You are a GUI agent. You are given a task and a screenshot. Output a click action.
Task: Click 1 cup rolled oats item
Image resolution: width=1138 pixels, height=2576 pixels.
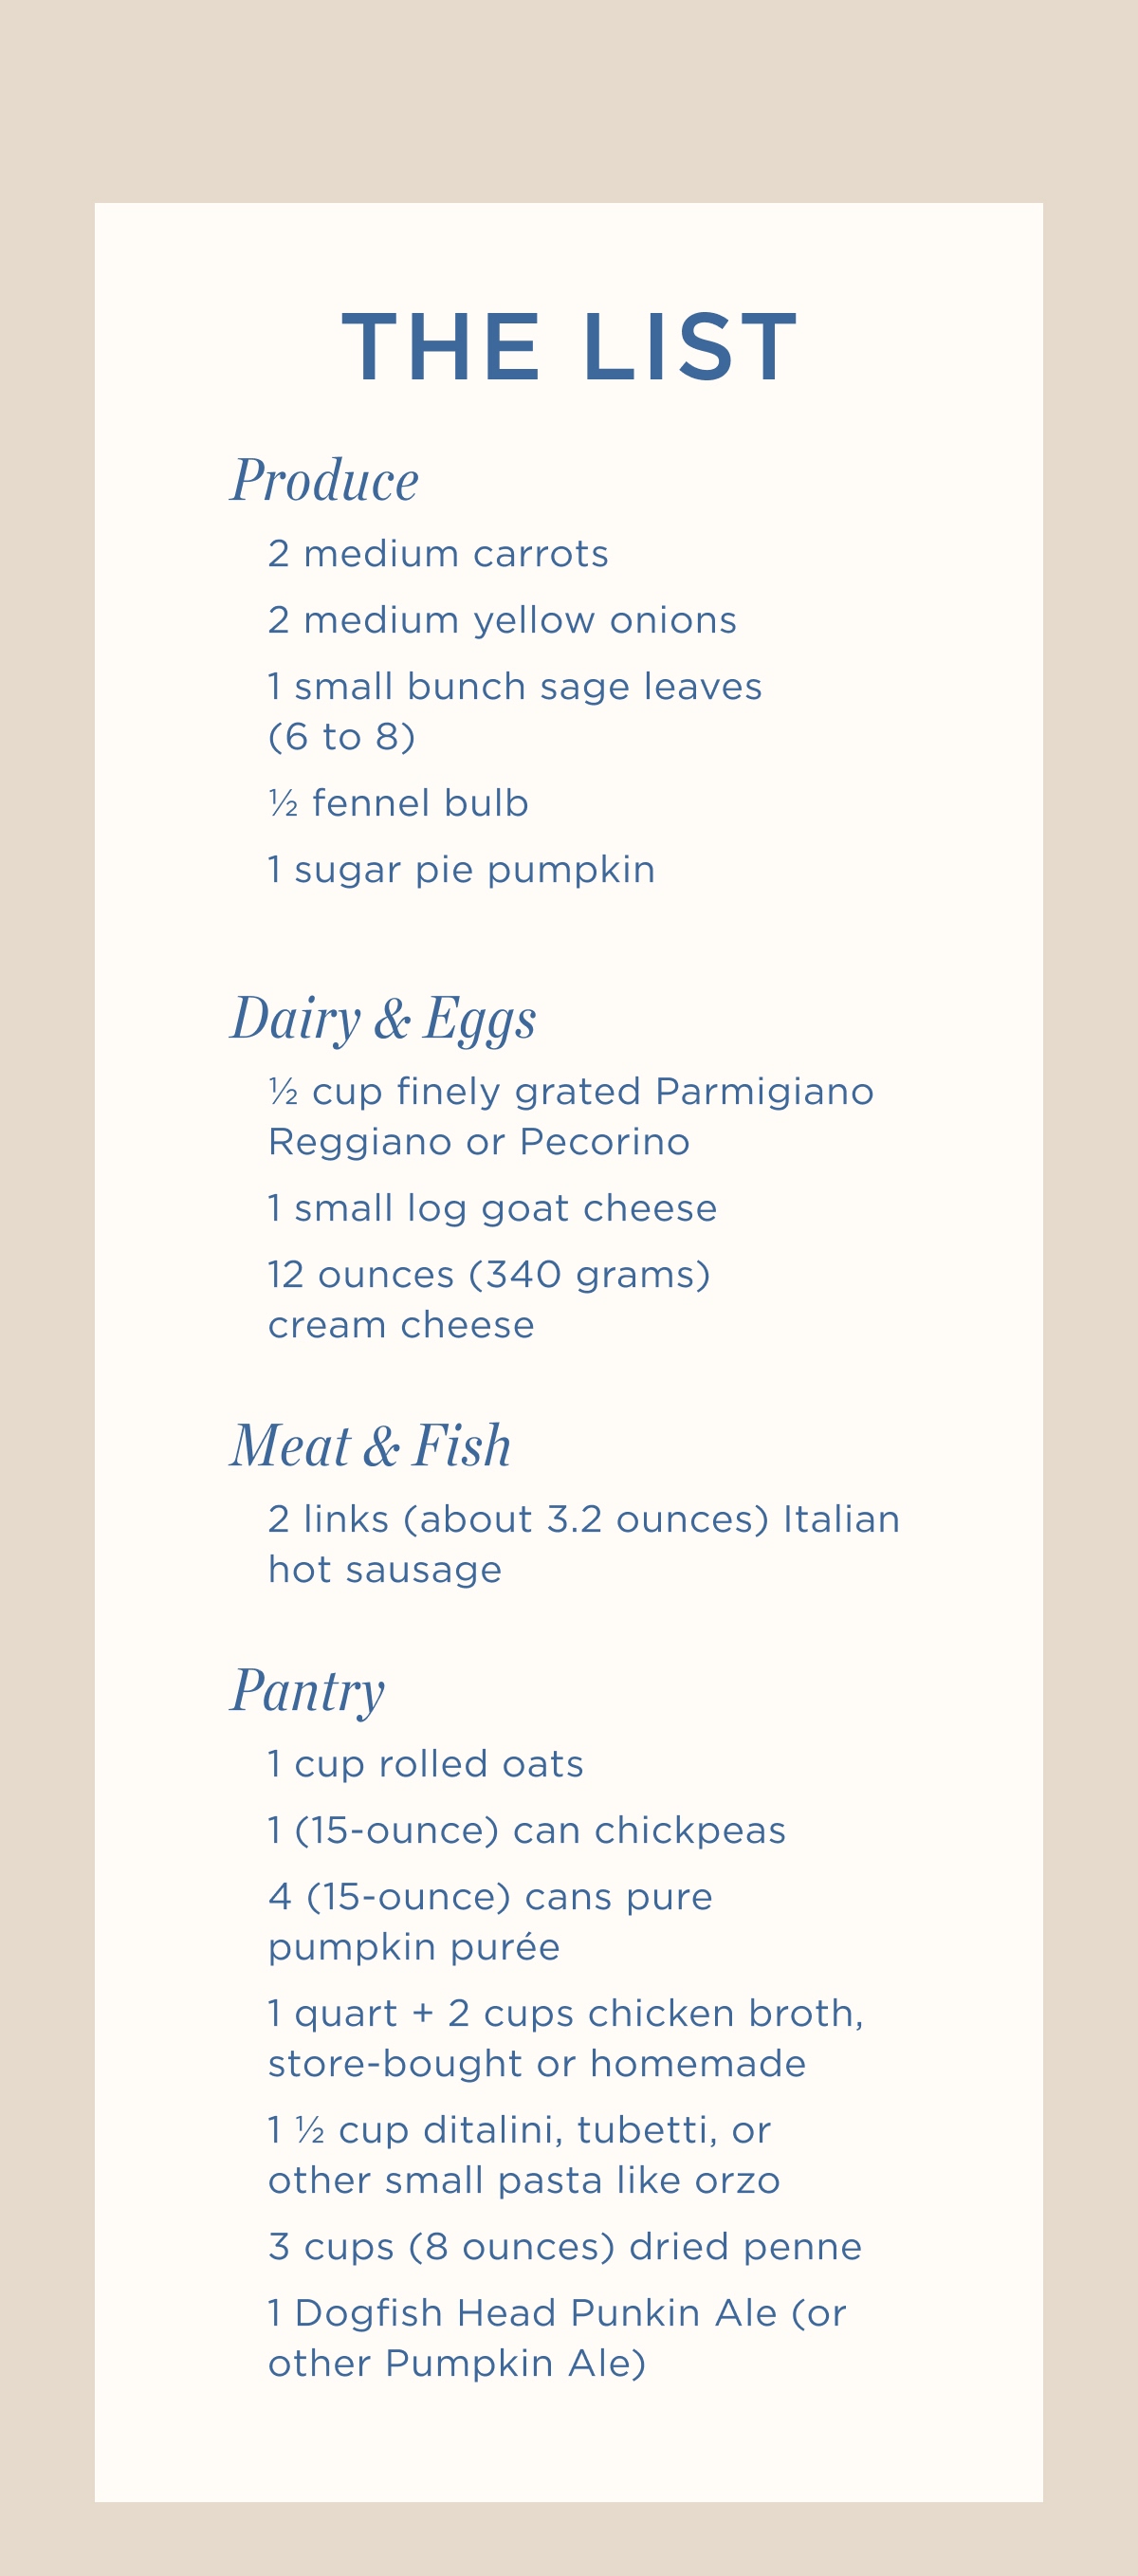tap(425, 1763)
